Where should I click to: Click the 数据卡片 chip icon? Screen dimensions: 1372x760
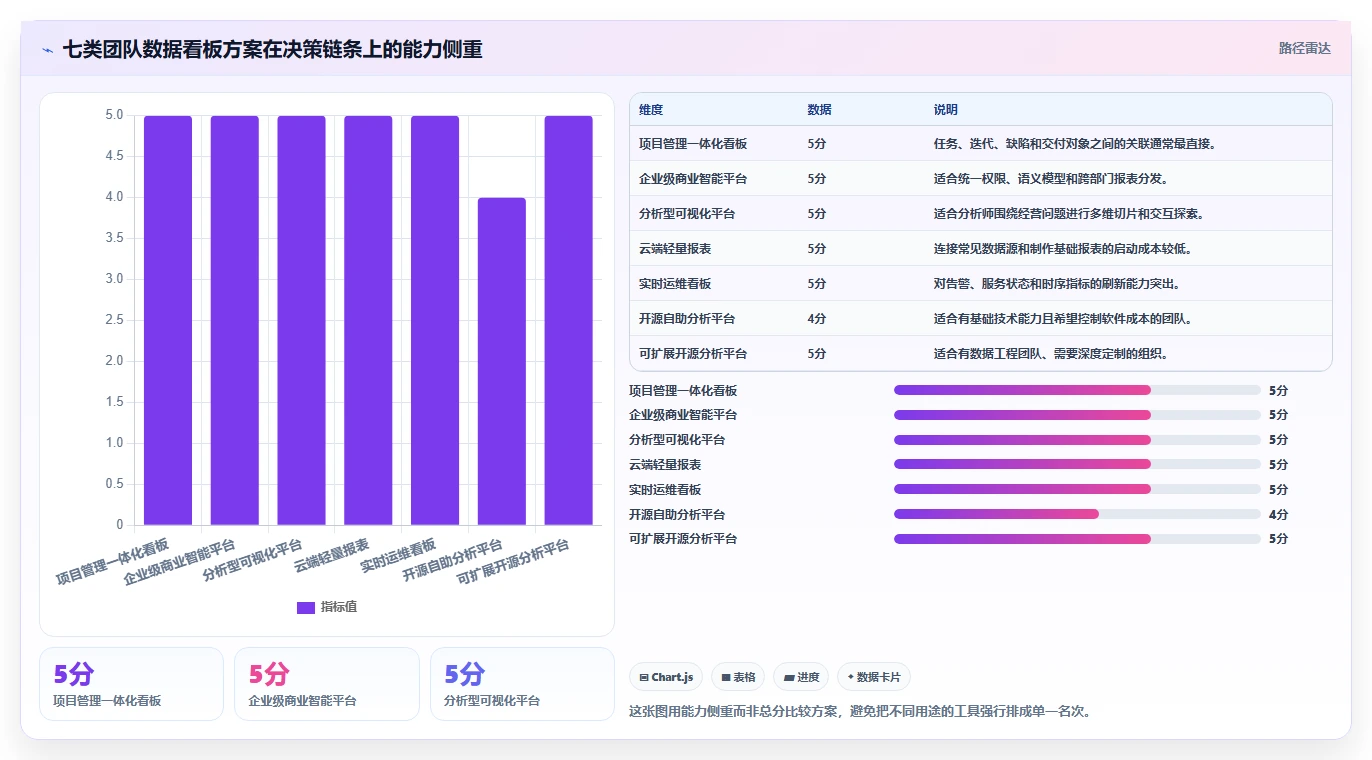click(850, 678)
